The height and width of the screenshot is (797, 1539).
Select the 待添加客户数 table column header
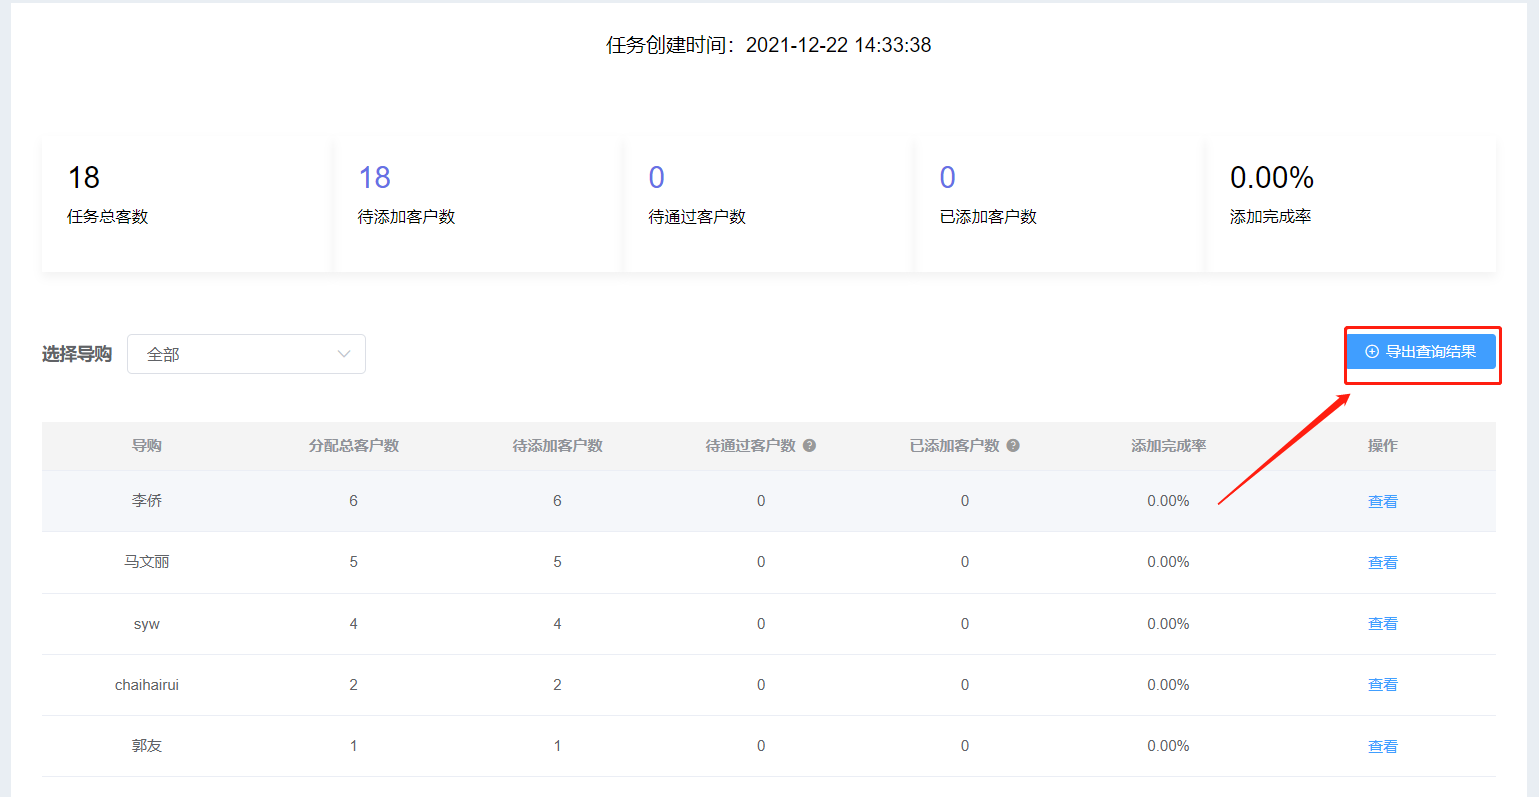557,446
